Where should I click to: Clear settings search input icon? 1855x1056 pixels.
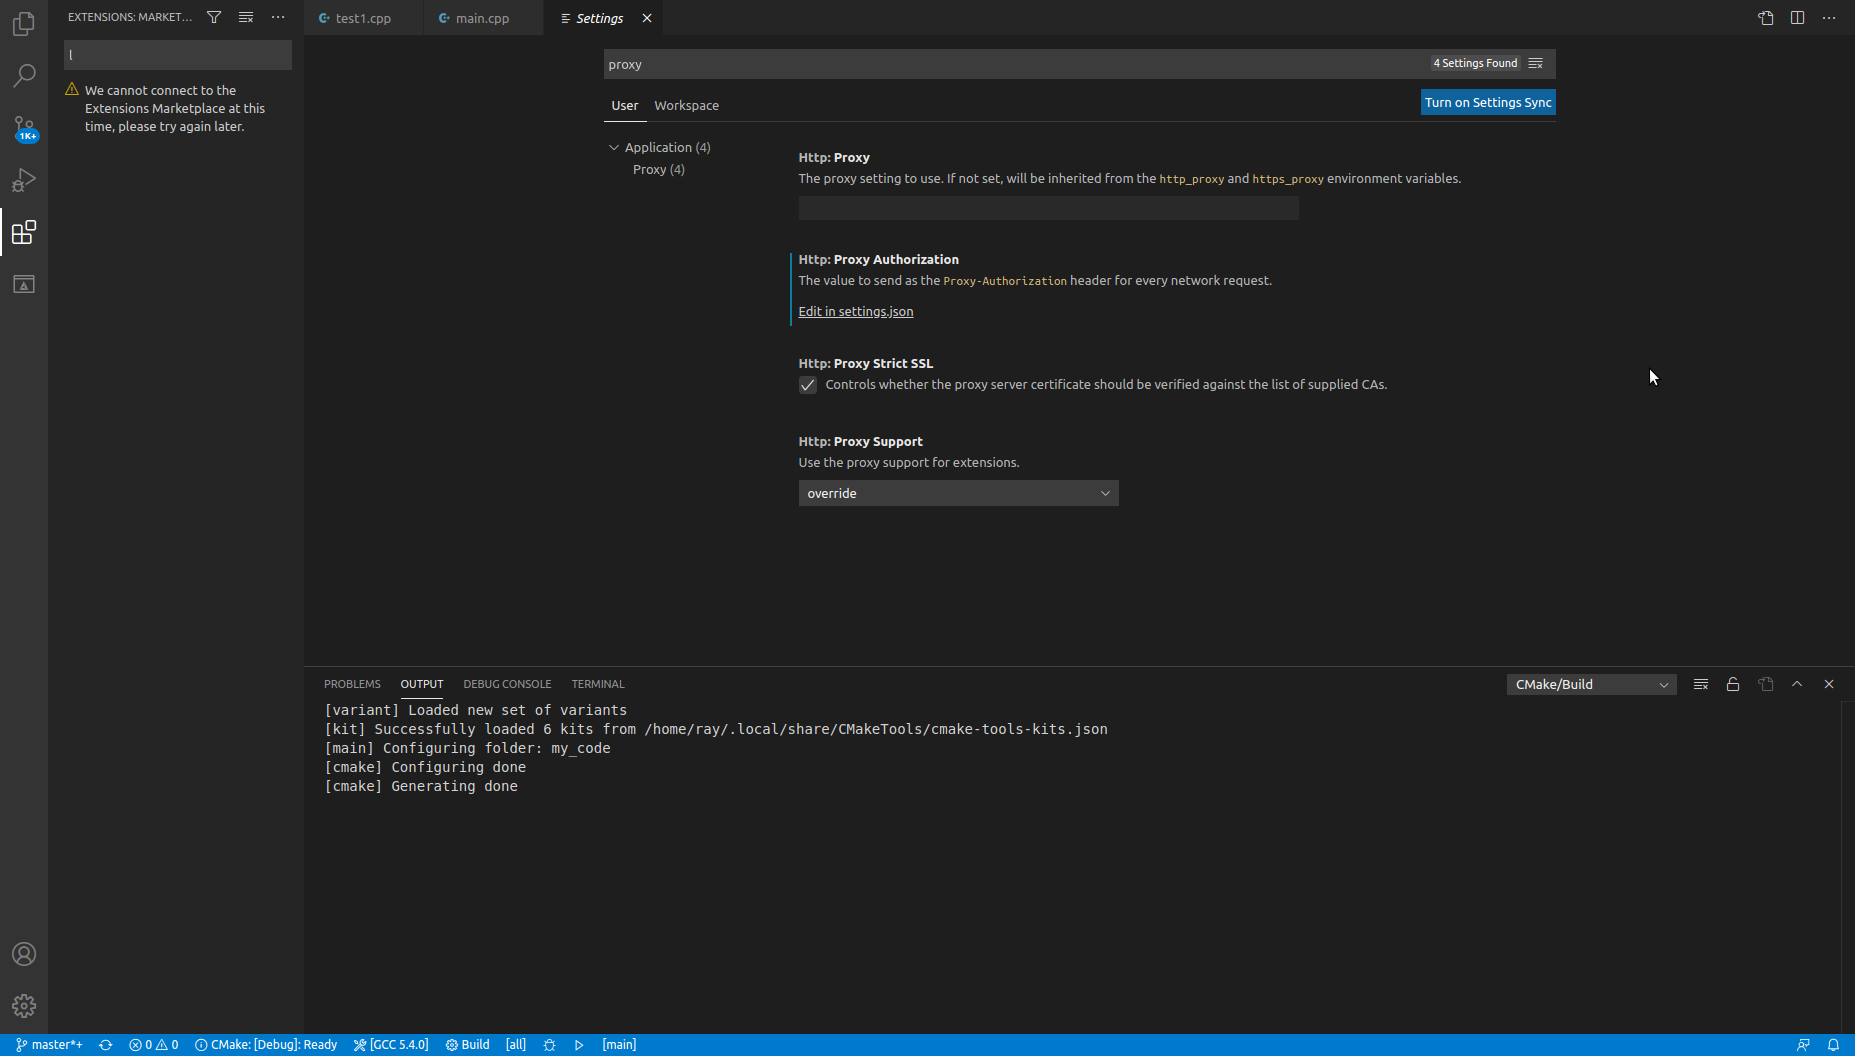[x=1536, y=64]
